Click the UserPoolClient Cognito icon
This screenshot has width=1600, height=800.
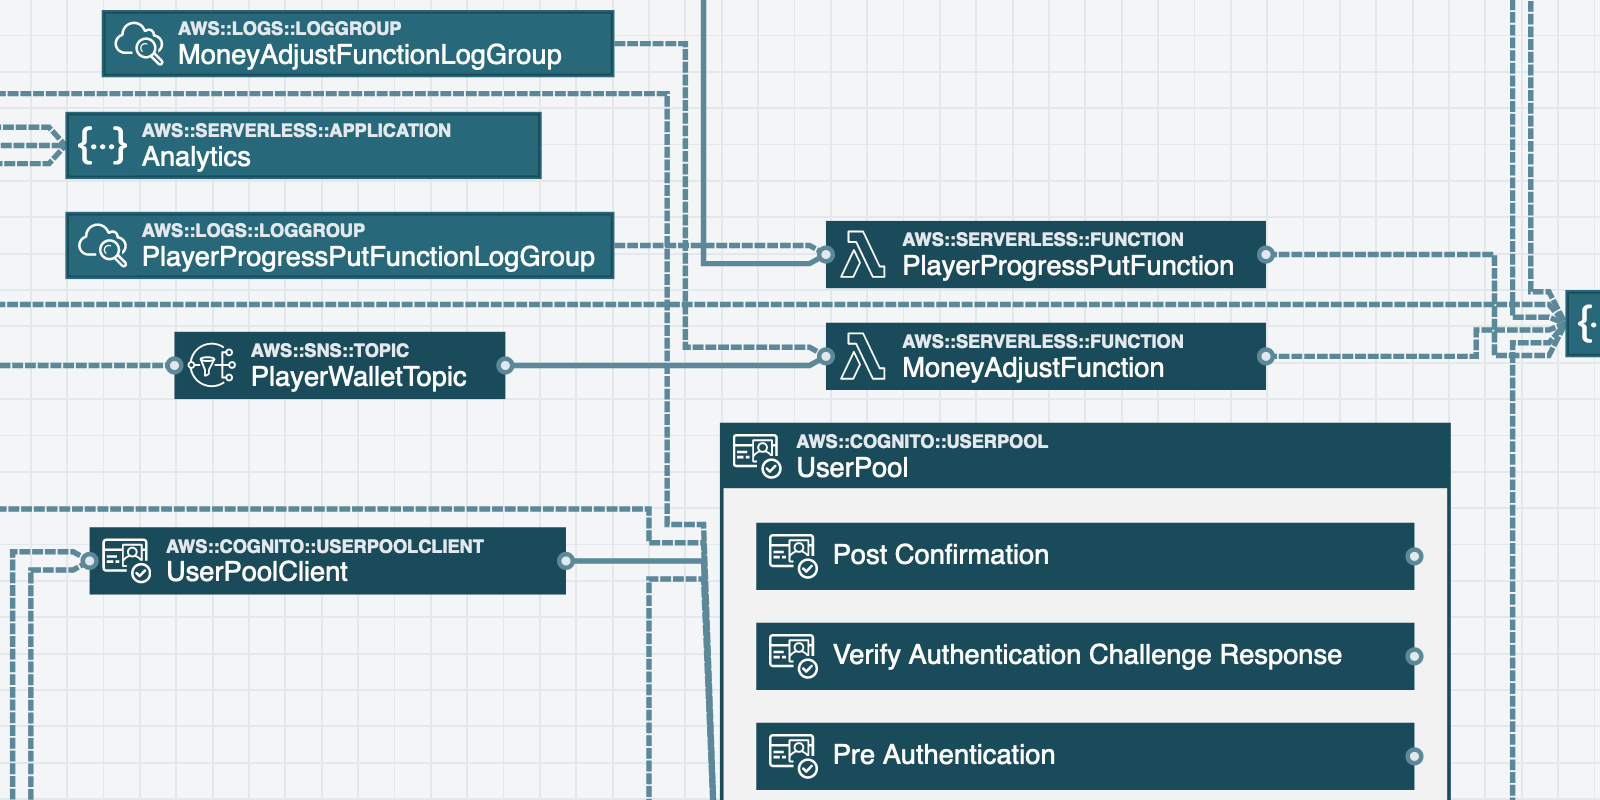(127, 561)
